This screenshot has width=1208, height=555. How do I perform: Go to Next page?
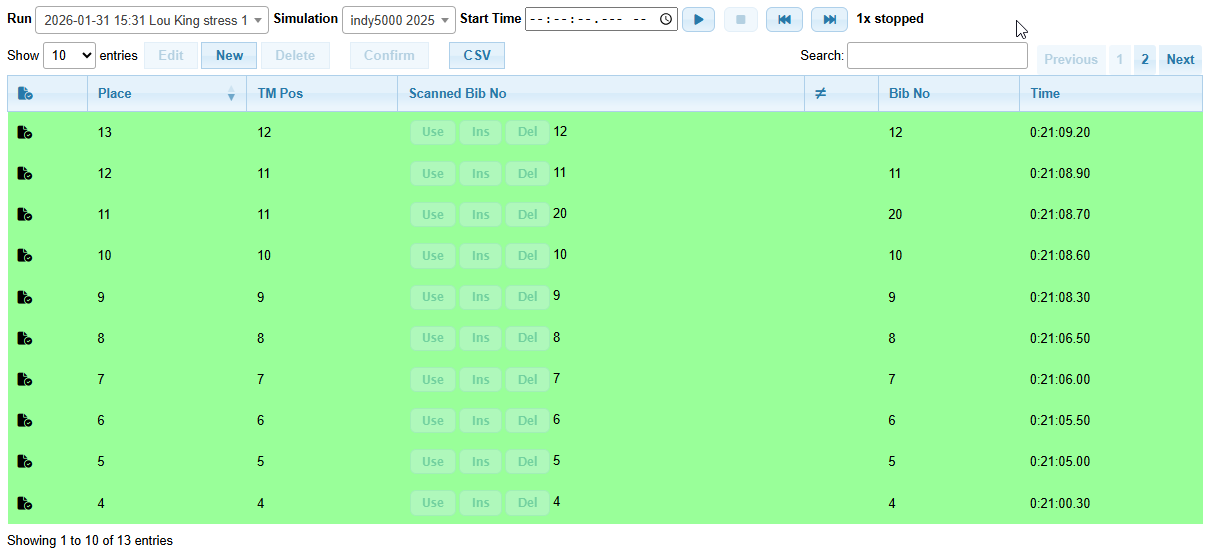(1180, 59)
